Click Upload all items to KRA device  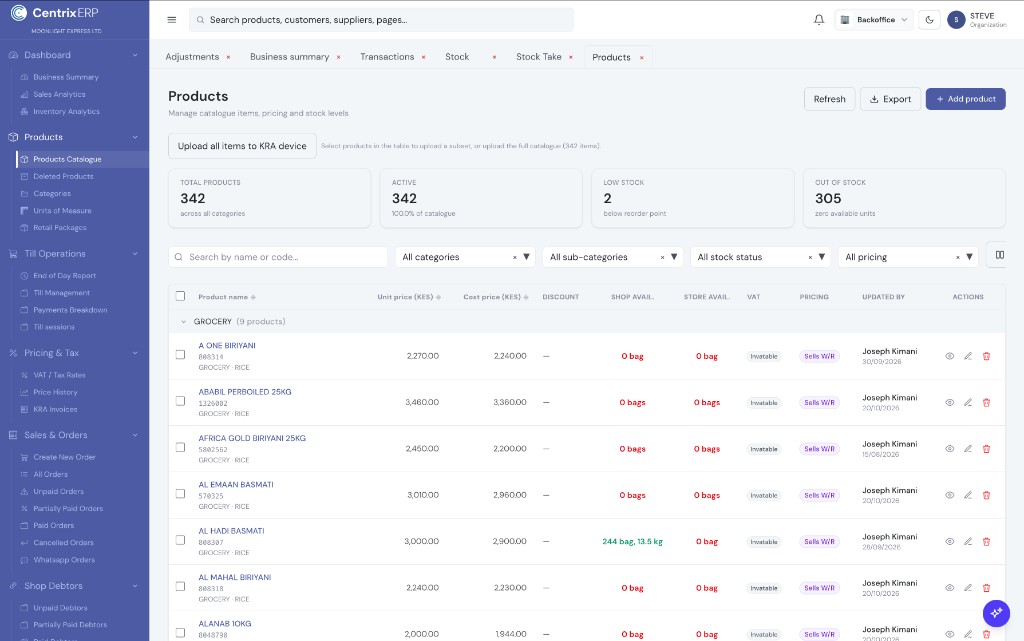(242, 146)
